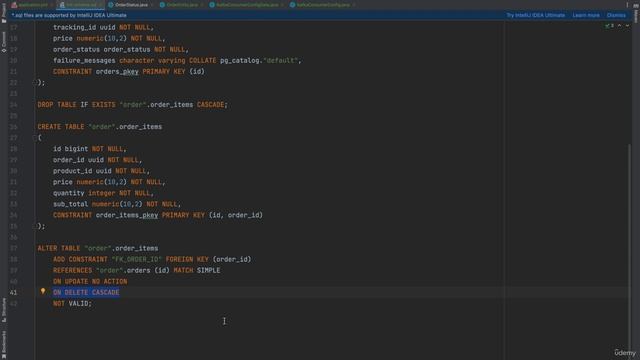Click id bigint NOT NULL line
Image resolution: width=640 pixels, height=360 pixels.
click(x=90, y=149)
